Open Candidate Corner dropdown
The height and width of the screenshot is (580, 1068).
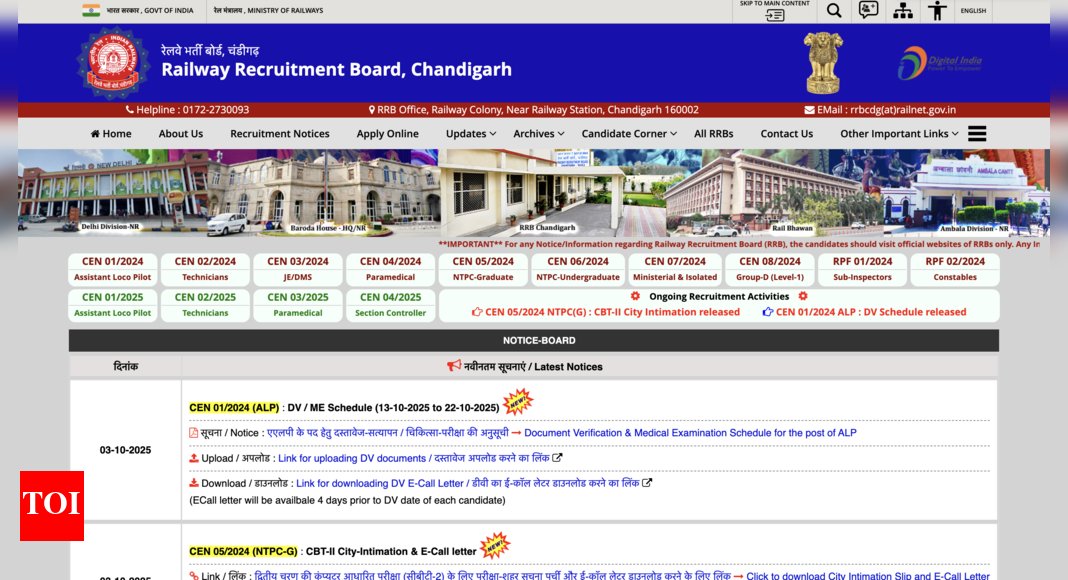coord(629,134)
